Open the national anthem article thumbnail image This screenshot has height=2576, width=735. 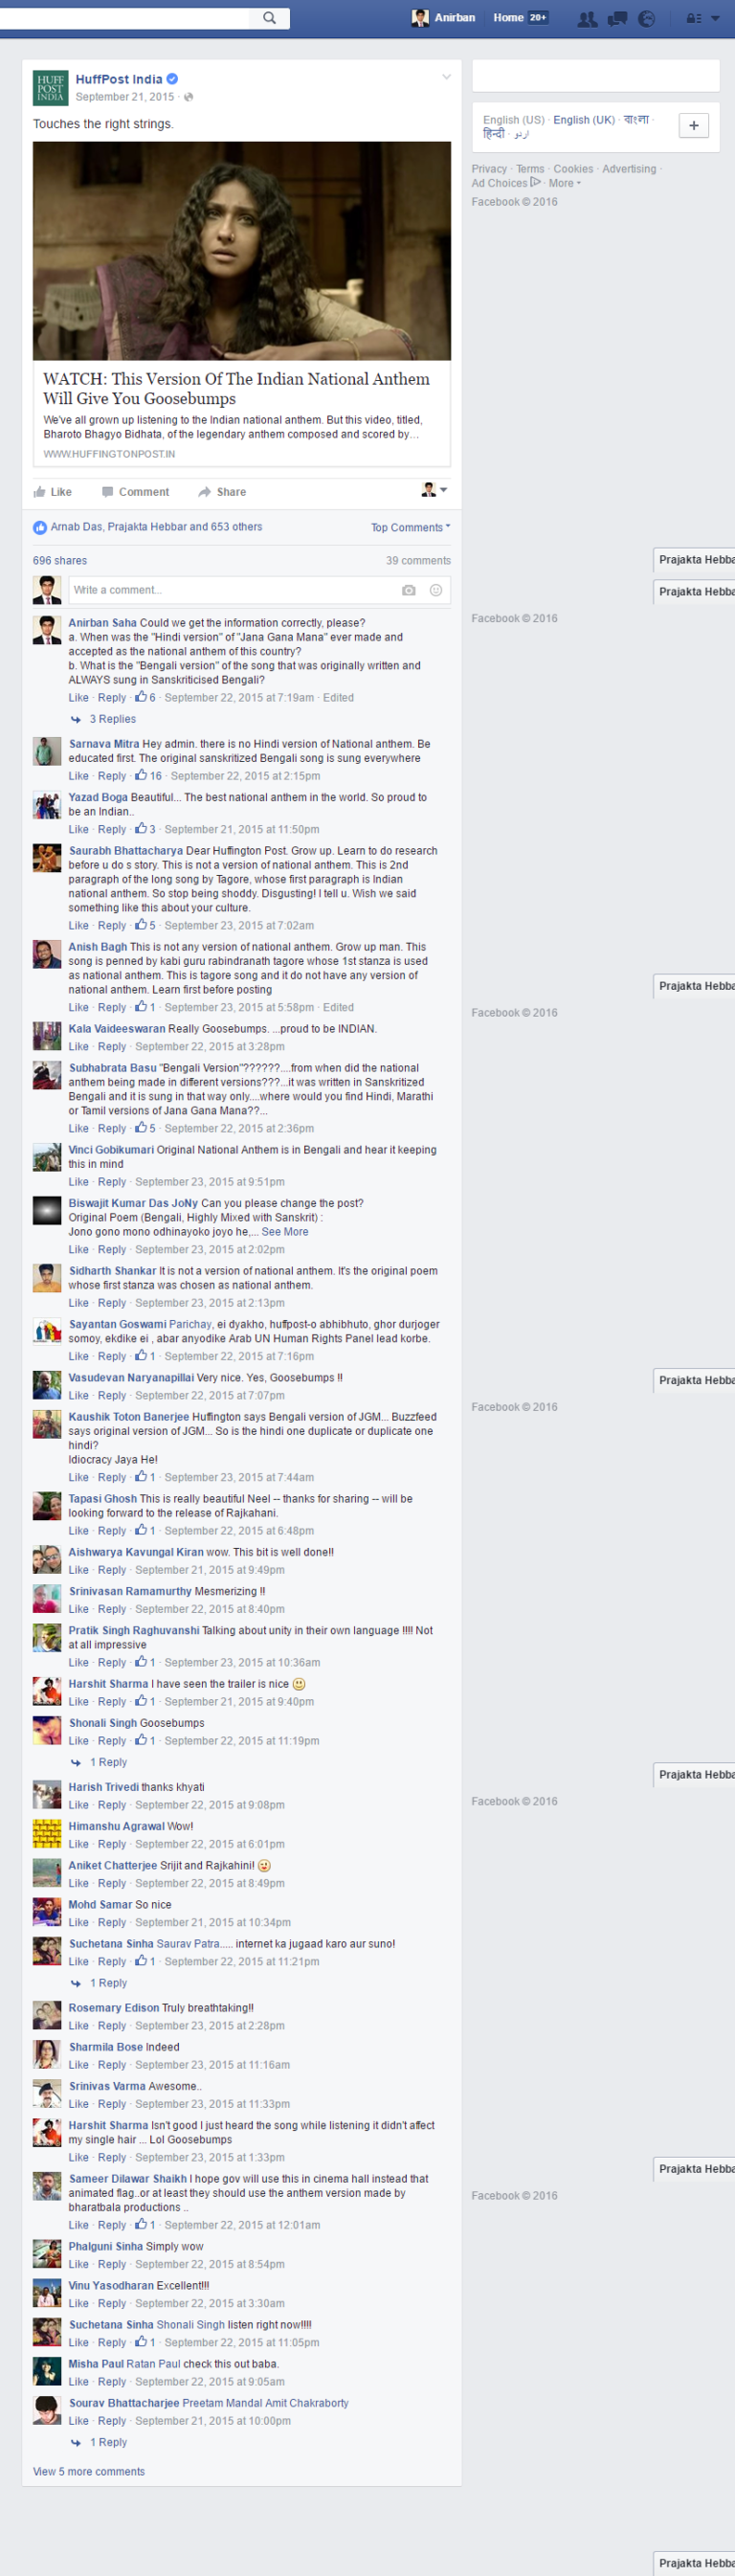pyautogui.click(x=242, y=251)
